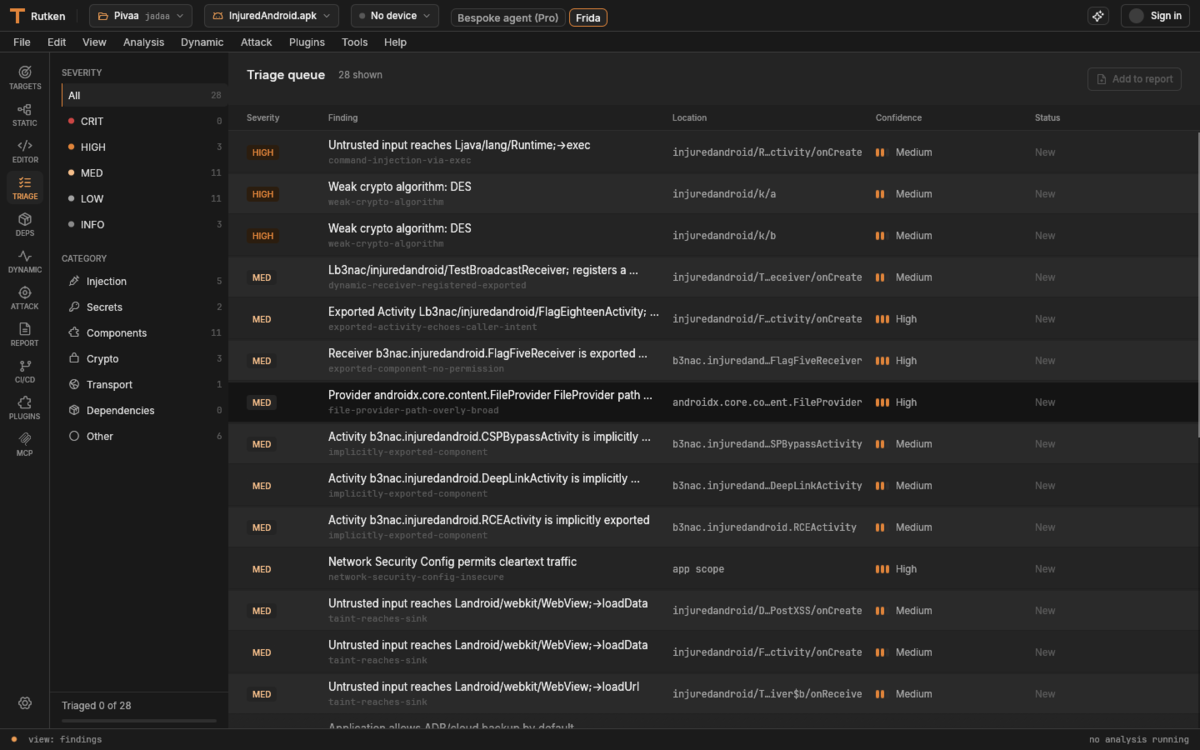
Task: Filter by Components category
Action: 144,333
